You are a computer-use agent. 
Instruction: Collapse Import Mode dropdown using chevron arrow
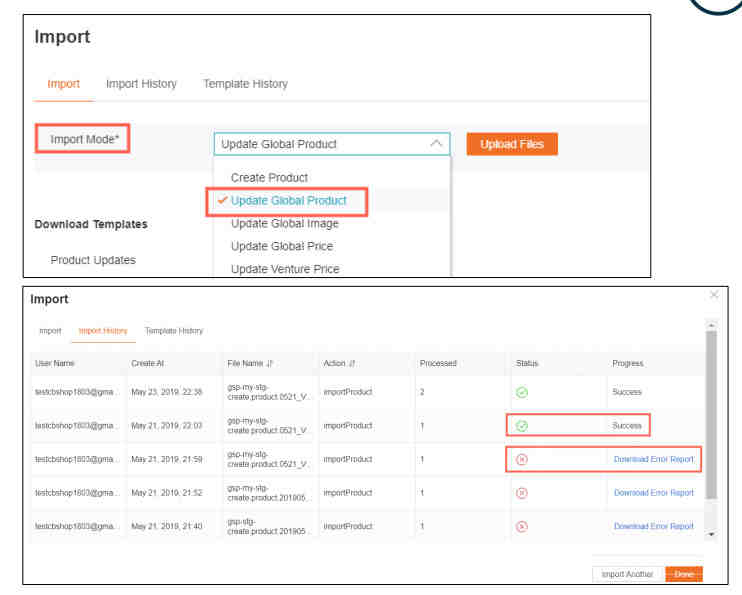(436, 144)
